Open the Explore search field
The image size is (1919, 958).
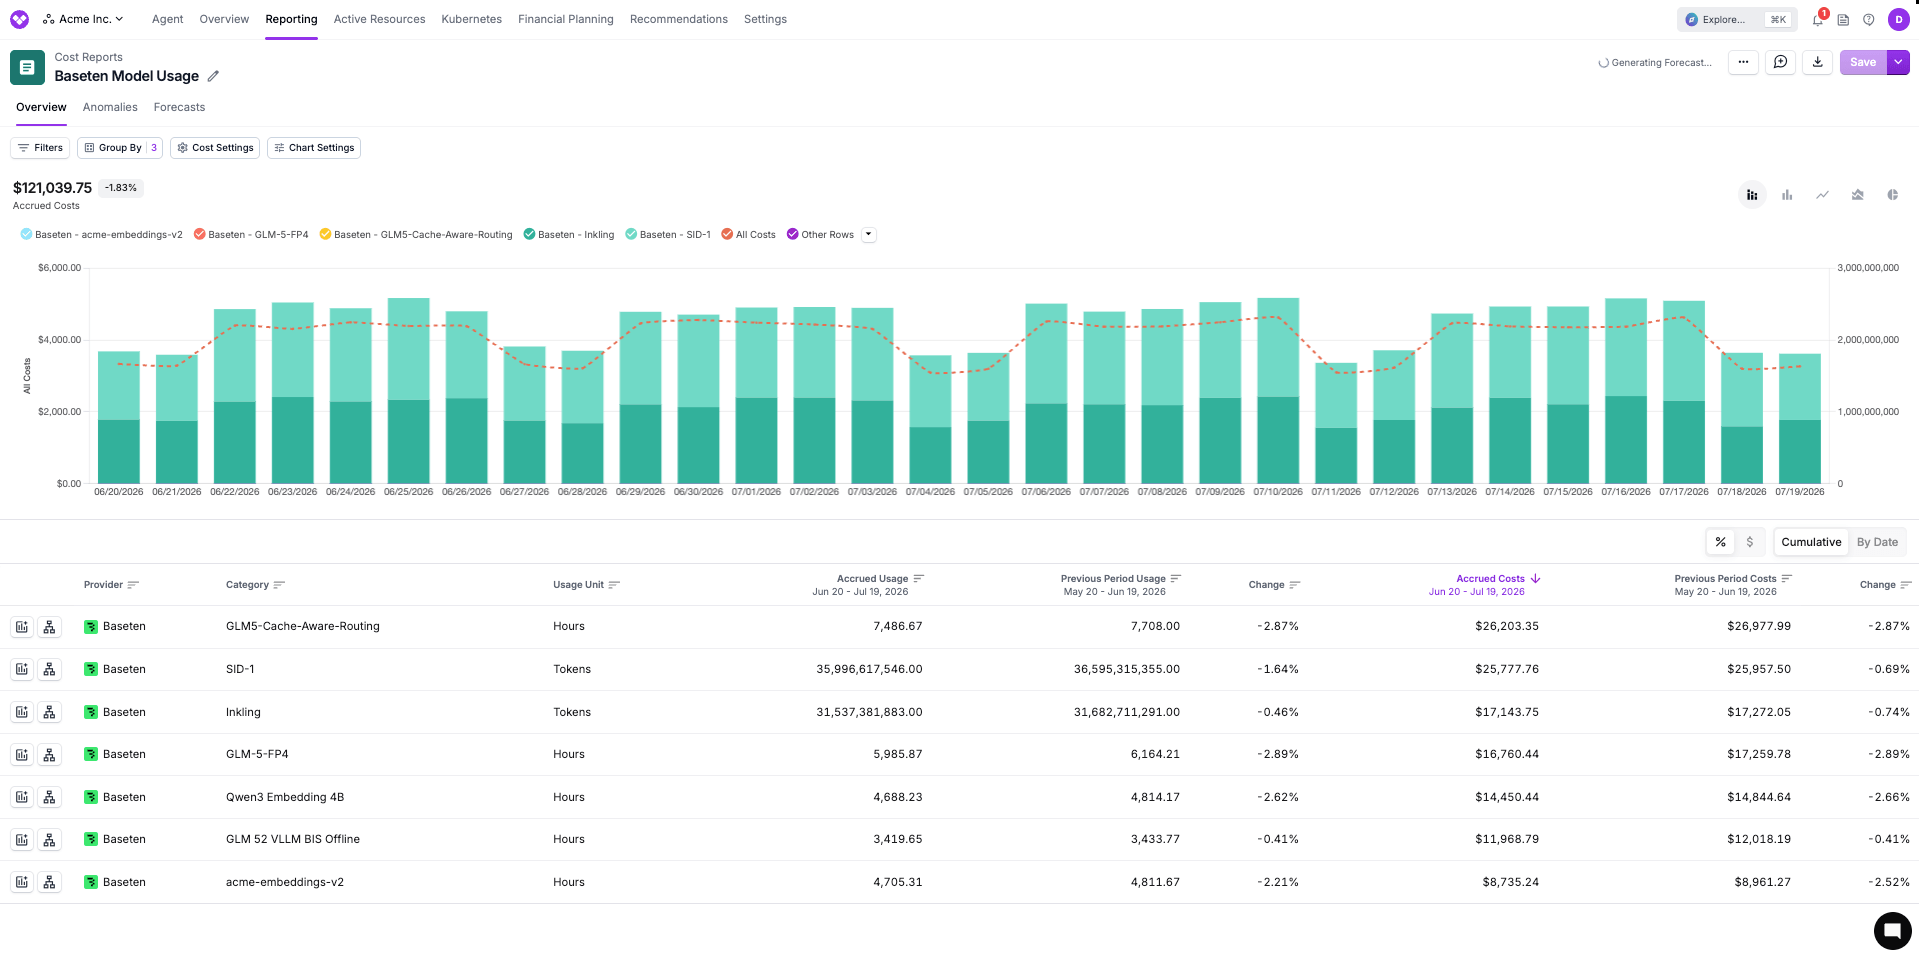point(1737,19)
